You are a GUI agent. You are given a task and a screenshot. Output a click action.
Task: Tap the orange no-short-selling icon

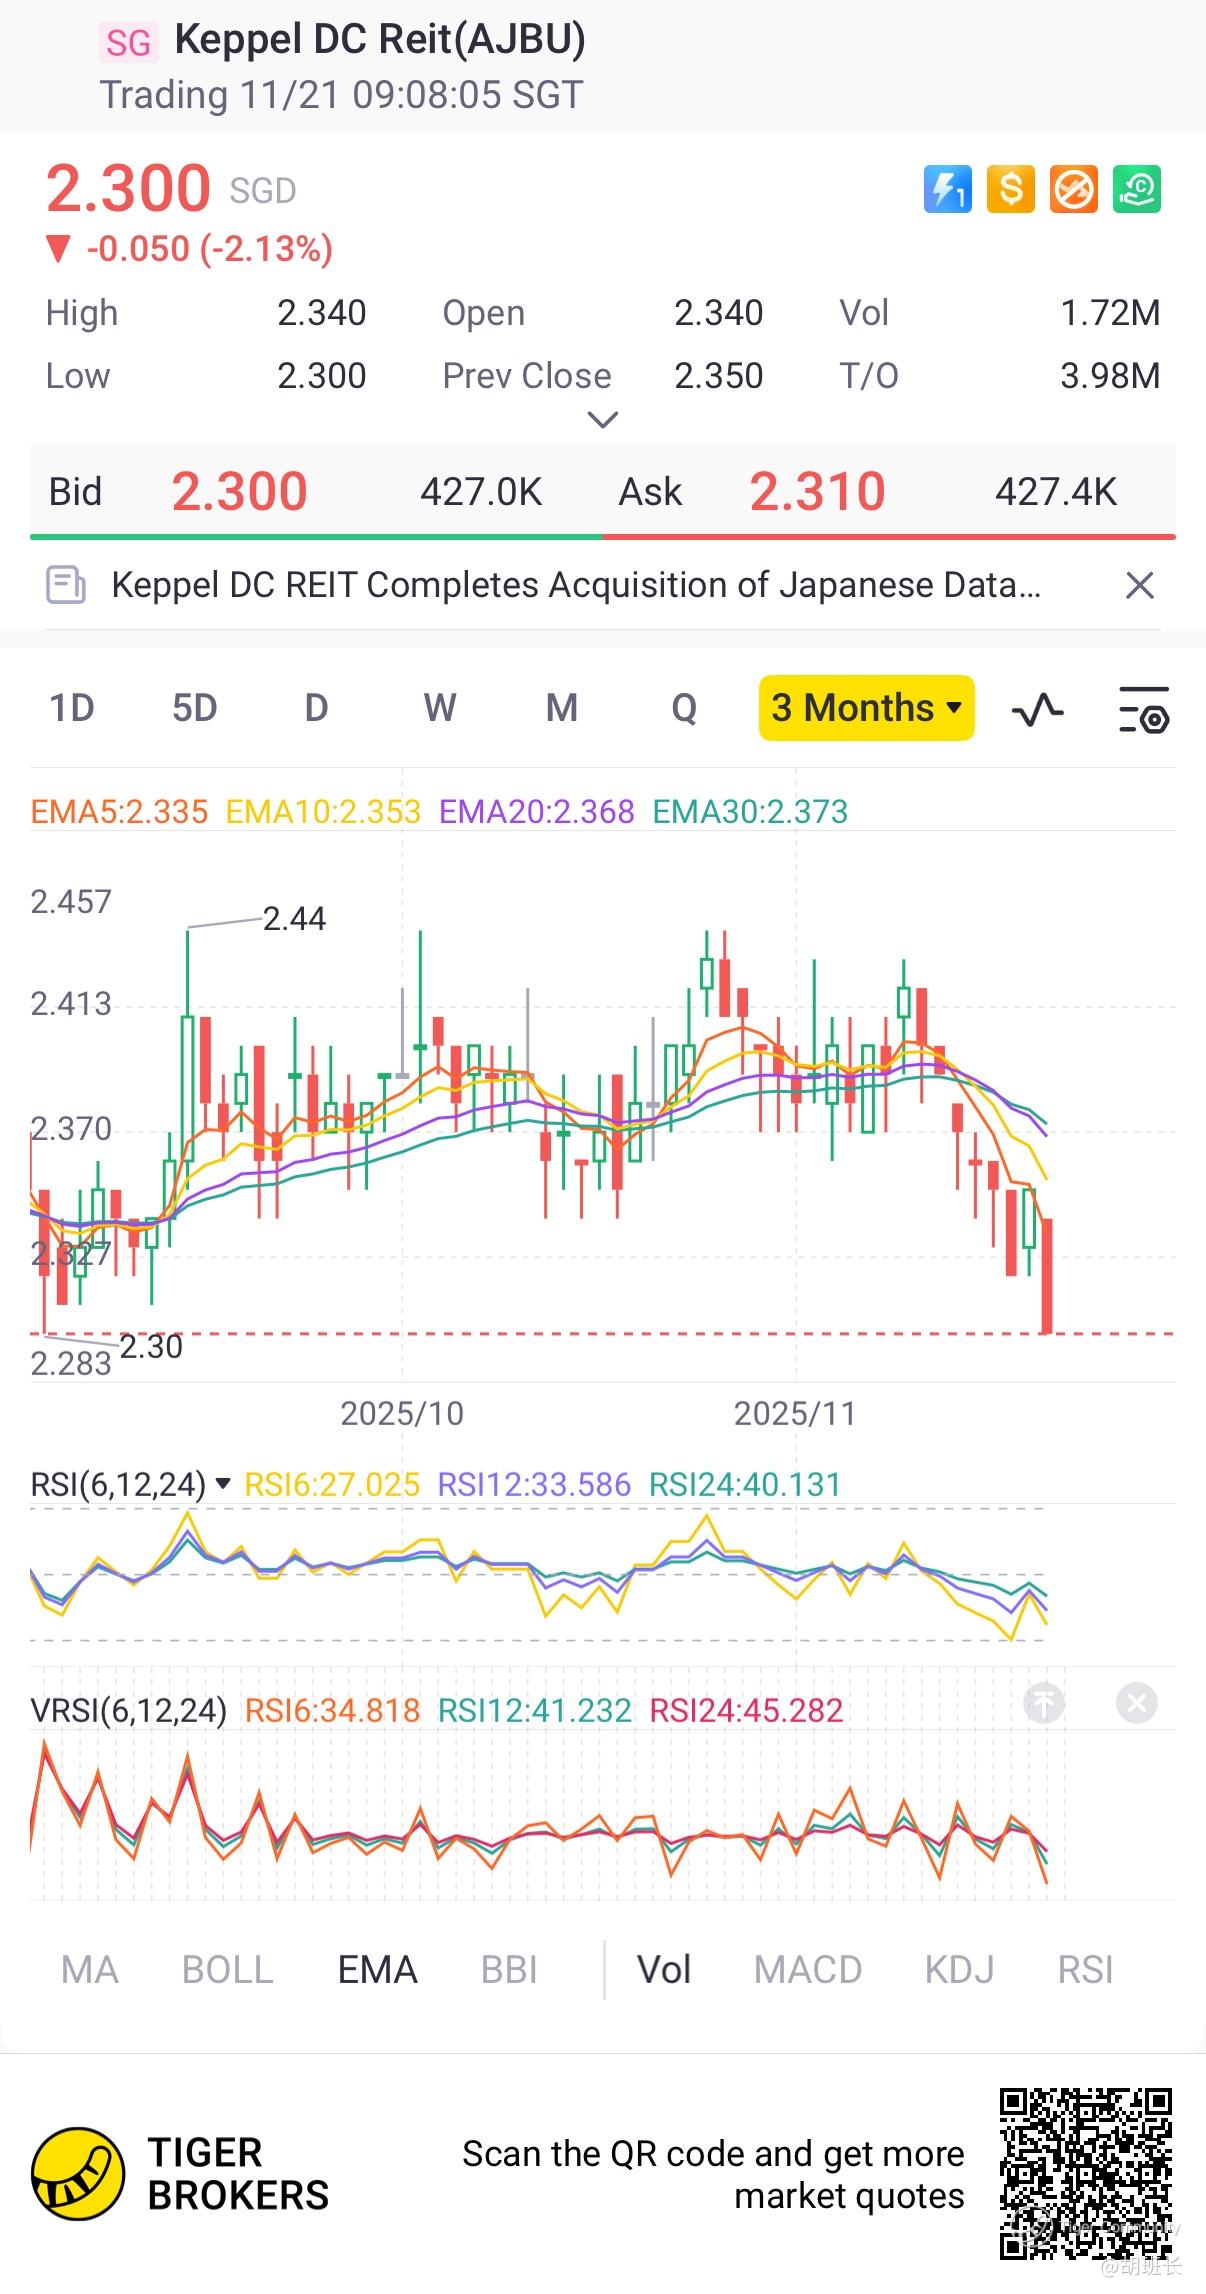[1073, 189]
